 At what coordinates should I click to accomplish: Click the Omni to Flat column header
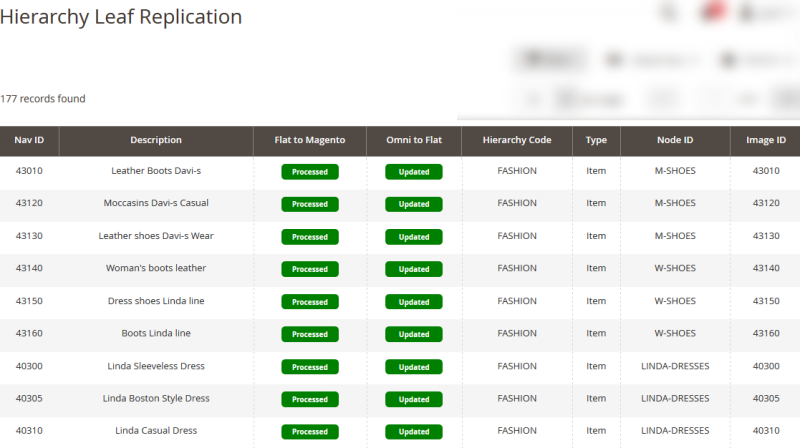(x=414, y=140)
